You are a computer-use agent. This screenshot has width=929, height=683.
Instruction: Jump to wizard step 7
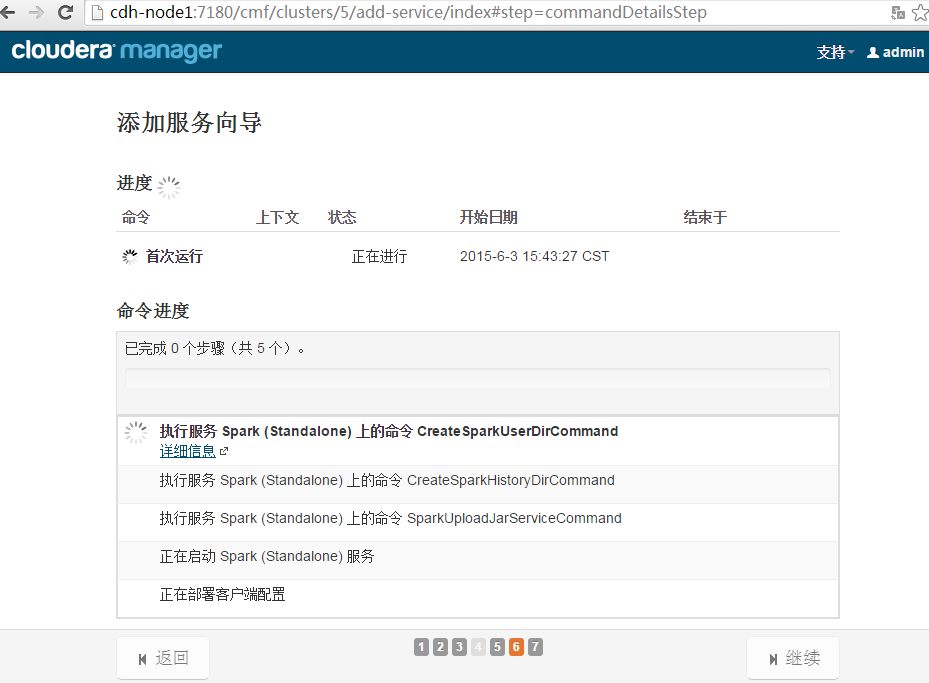536,647
